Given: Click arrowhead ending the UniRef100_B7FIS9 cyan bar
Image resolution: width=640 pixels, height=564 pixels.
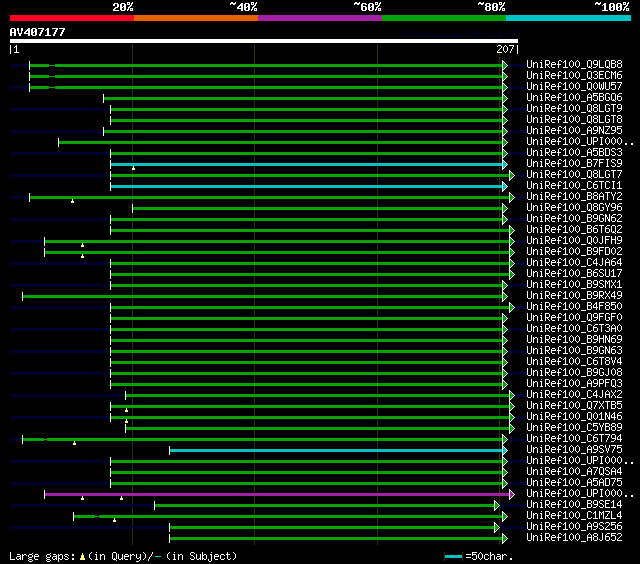Looking at the screenshot, I should click(x=505, y=164).
